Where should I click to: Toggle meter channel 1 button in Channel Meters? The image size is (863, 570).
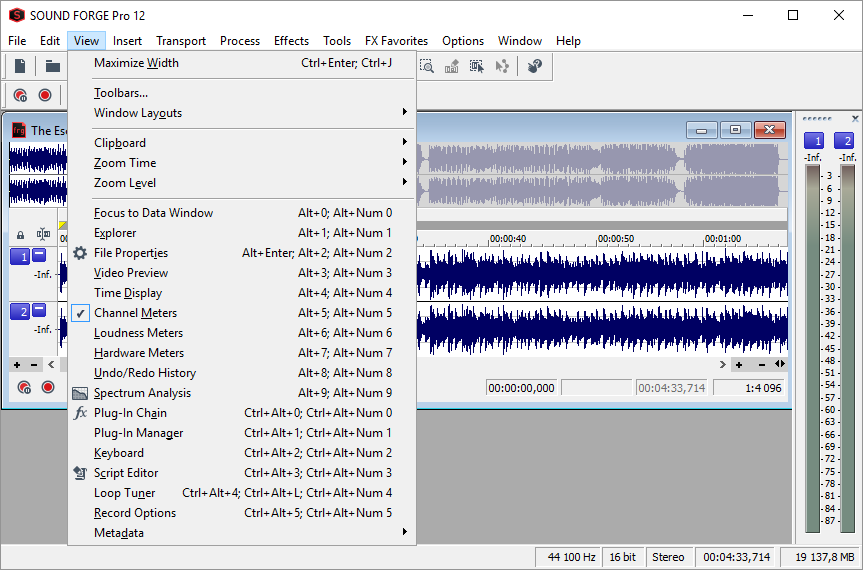[814, 141]
